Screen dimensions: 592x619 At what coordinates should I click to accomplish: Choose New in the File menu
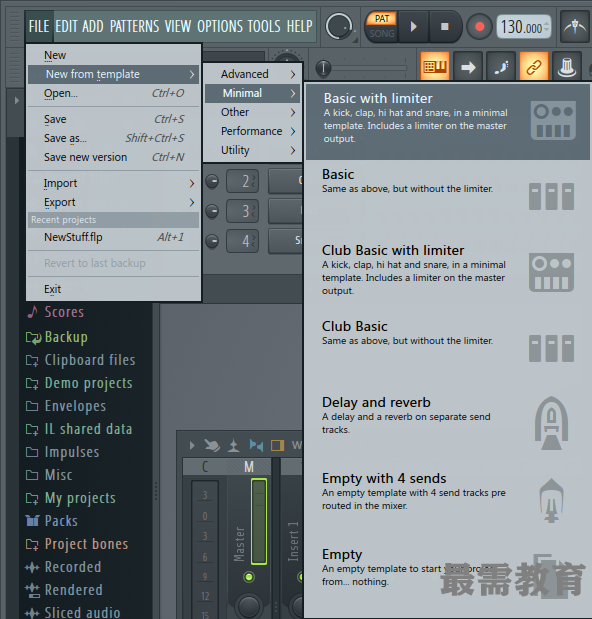click(x=114, y=55)
